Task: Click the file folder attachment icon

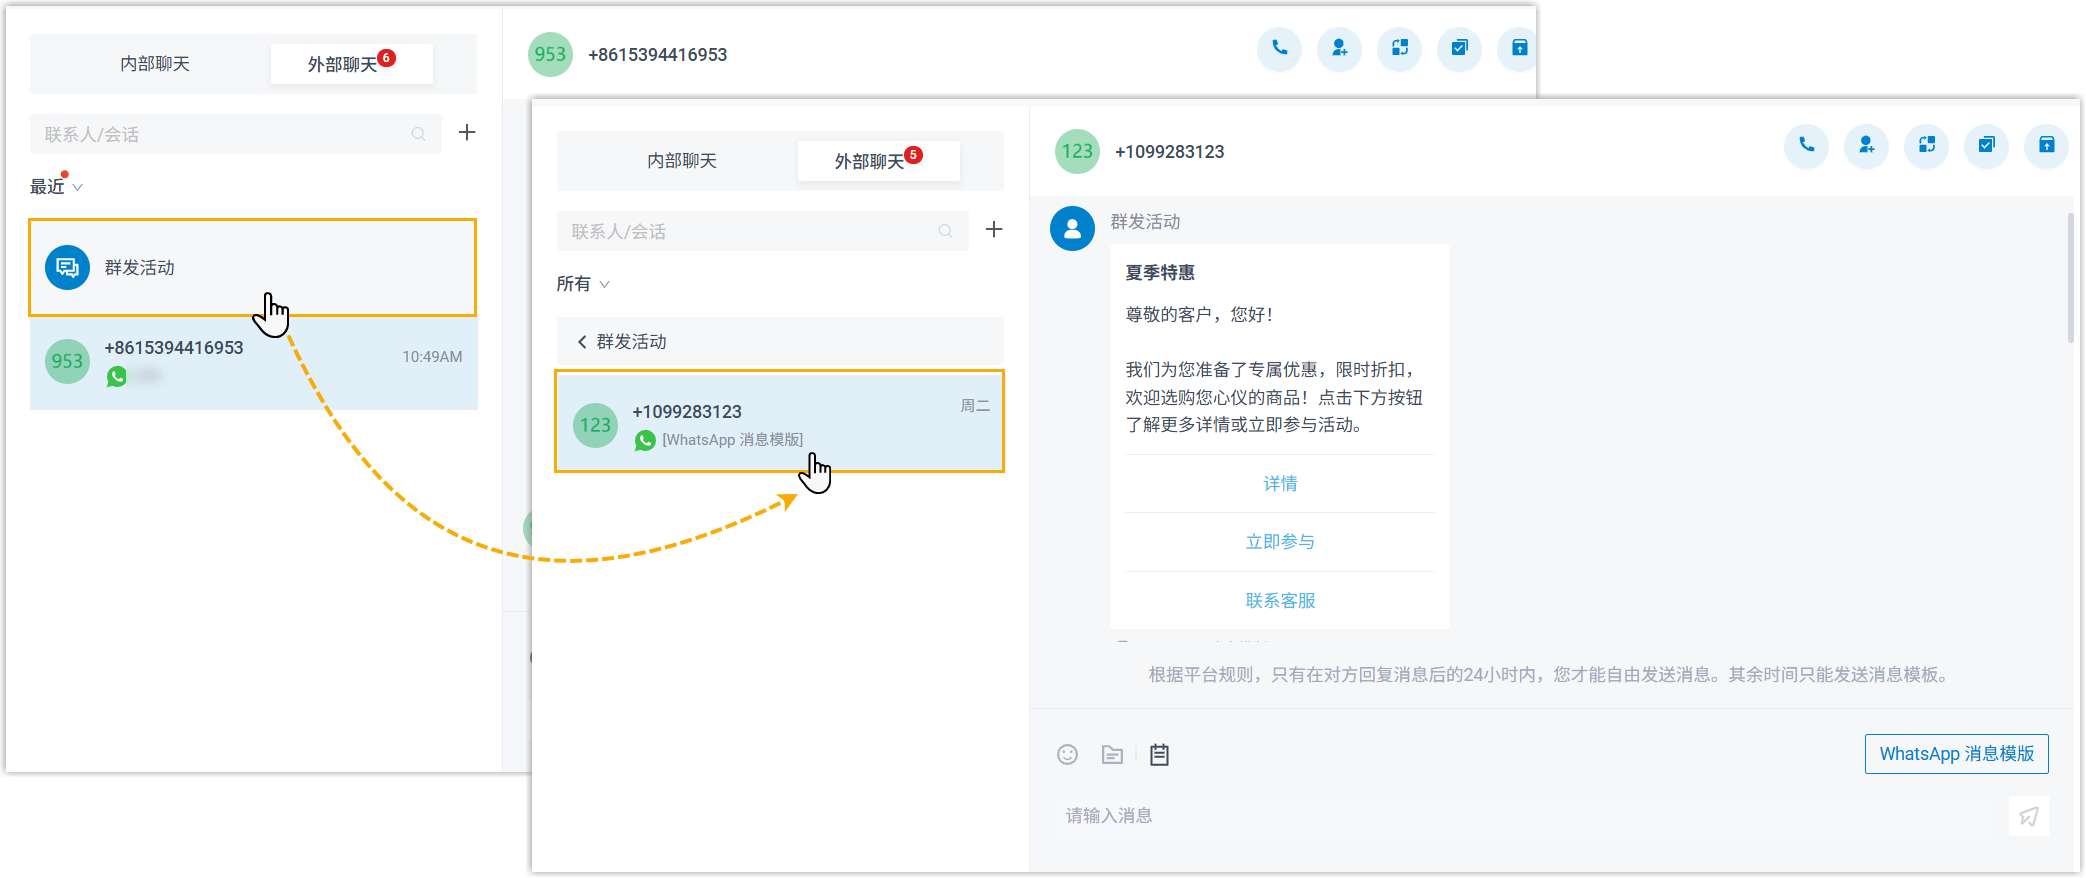Action: point(1112,755)
